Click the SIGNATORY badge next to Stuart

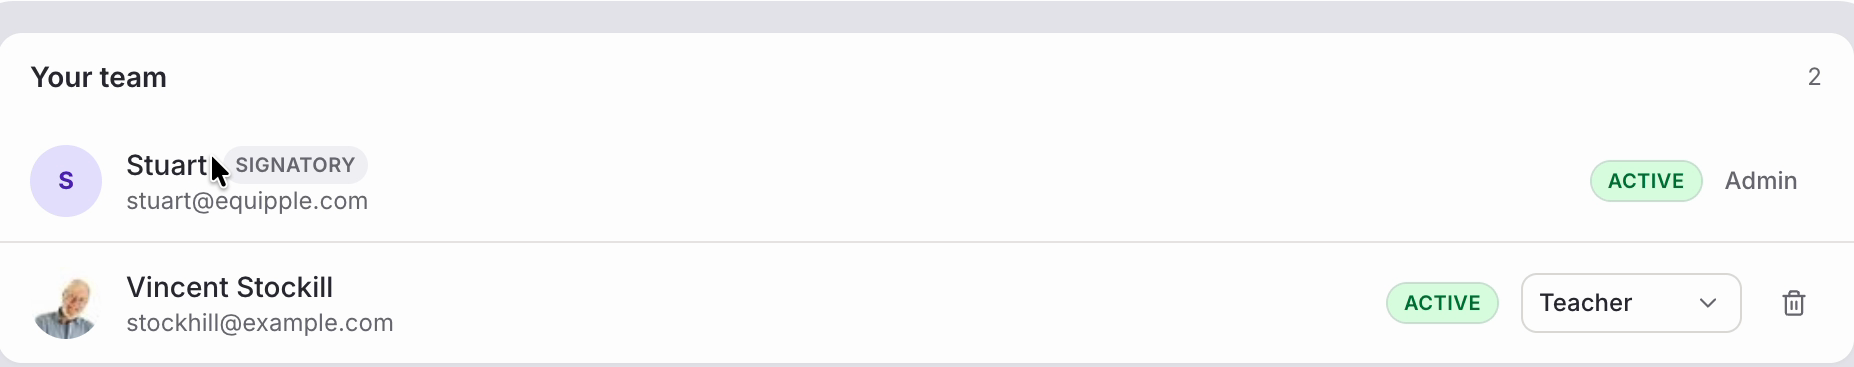point(295,165)
